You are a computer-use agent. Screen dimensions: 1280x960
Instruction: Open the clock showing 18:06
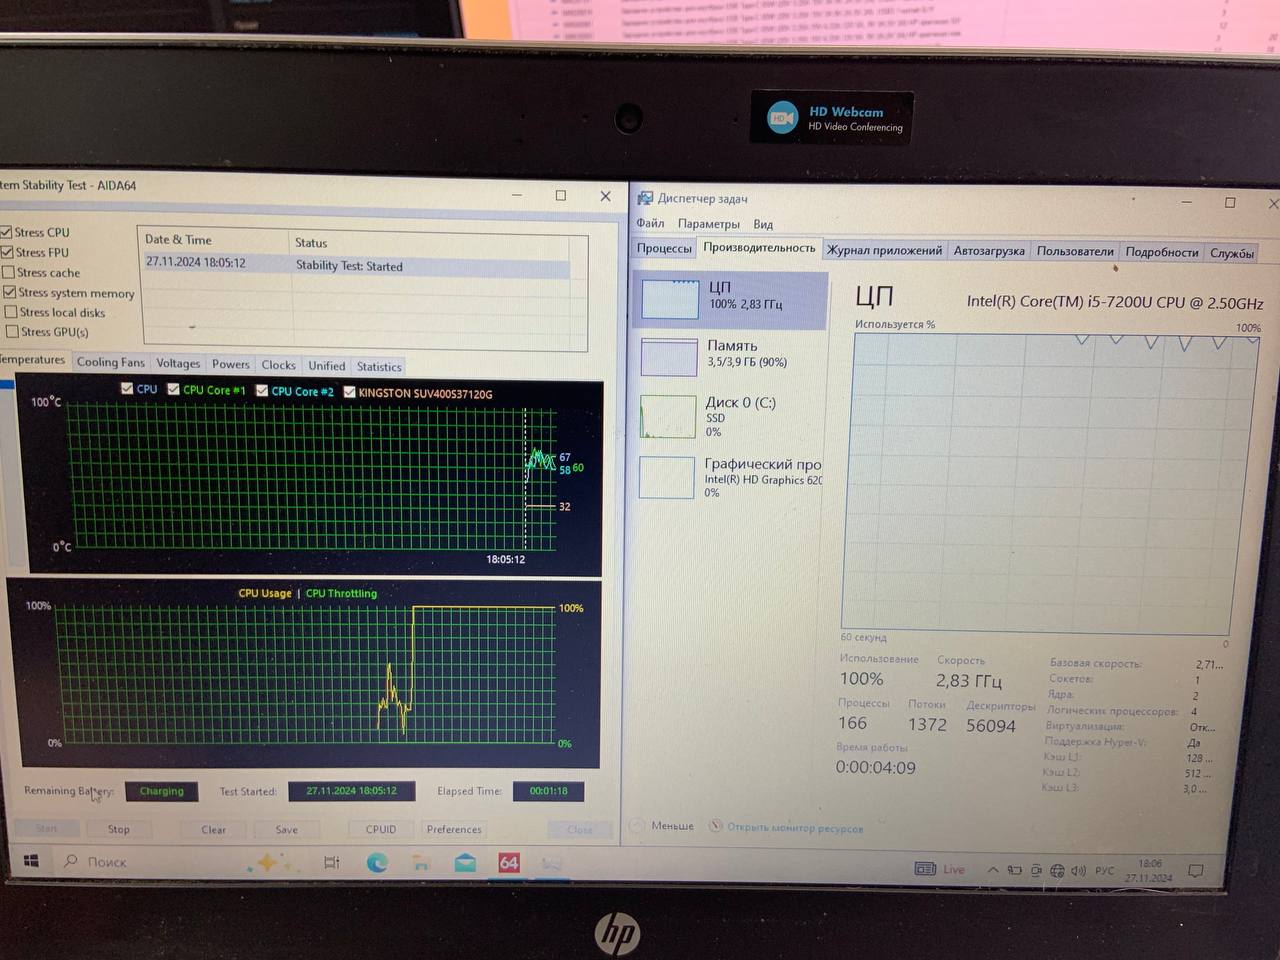[1148, 870]
